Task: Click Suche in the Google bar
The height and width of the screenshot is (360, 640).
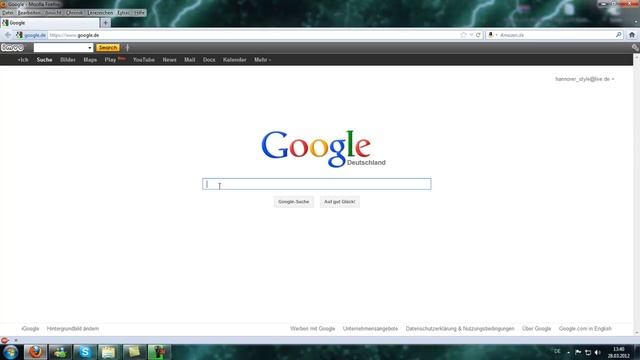Action: [x=44, y=60]
